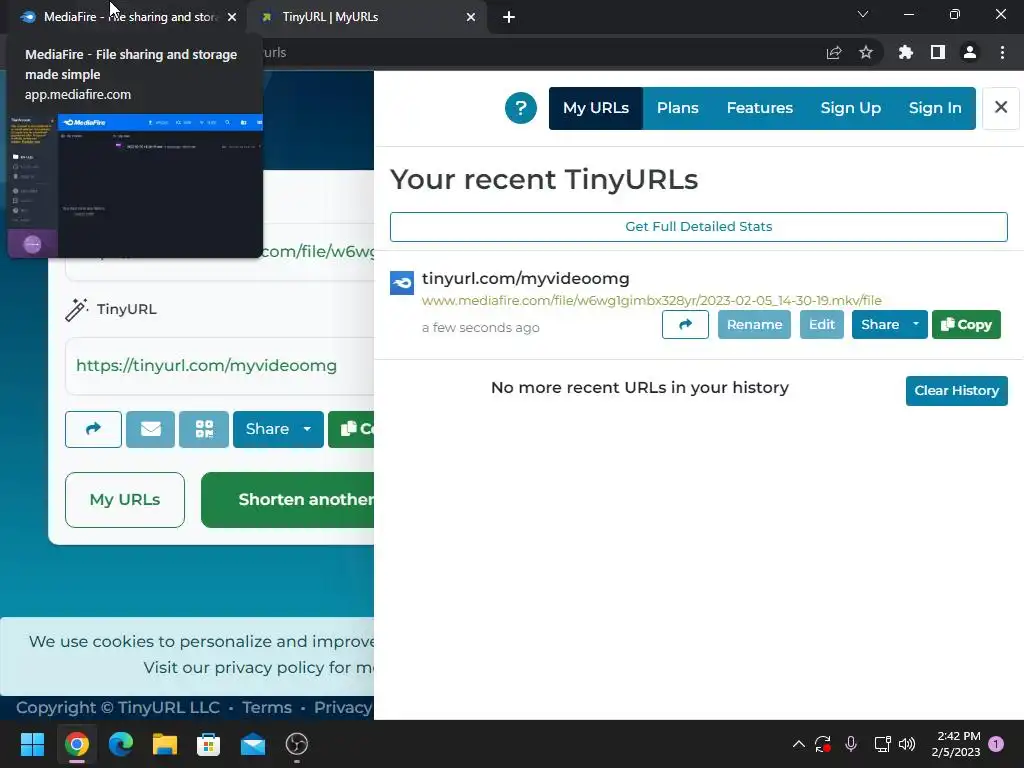Image resolution: width=1024 pixels, height=768 pixels.
Task: Click the MediaFire favicon beside tinyurl.com/myvideoomg
Action: pyautogui.click(x=402, y=283)
